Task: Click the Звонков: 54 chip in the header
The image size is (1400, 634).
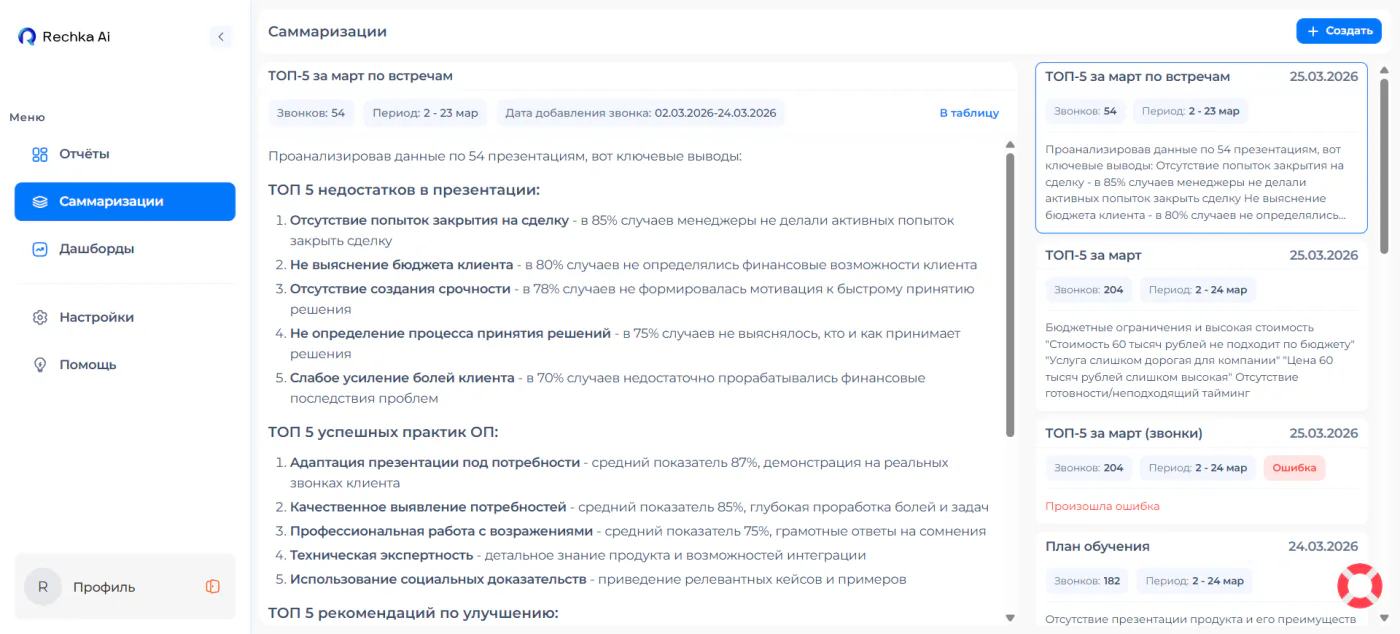Action: [311, 113]
